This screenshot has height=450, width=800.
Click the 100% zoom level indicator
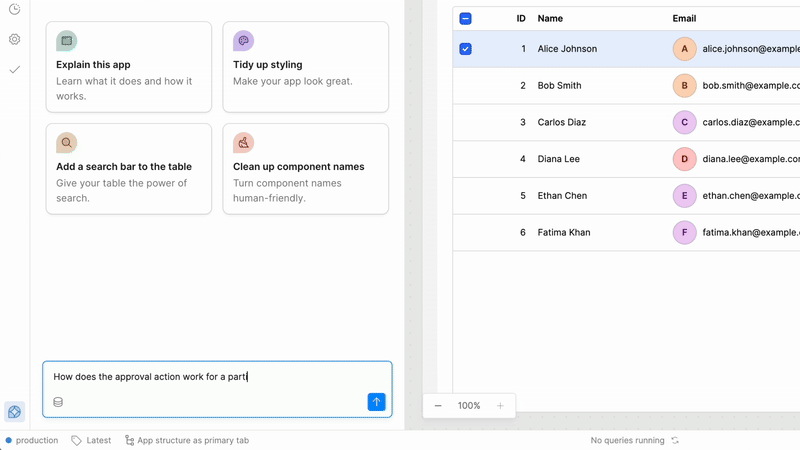pyautogui.click(x=469, y=406)
